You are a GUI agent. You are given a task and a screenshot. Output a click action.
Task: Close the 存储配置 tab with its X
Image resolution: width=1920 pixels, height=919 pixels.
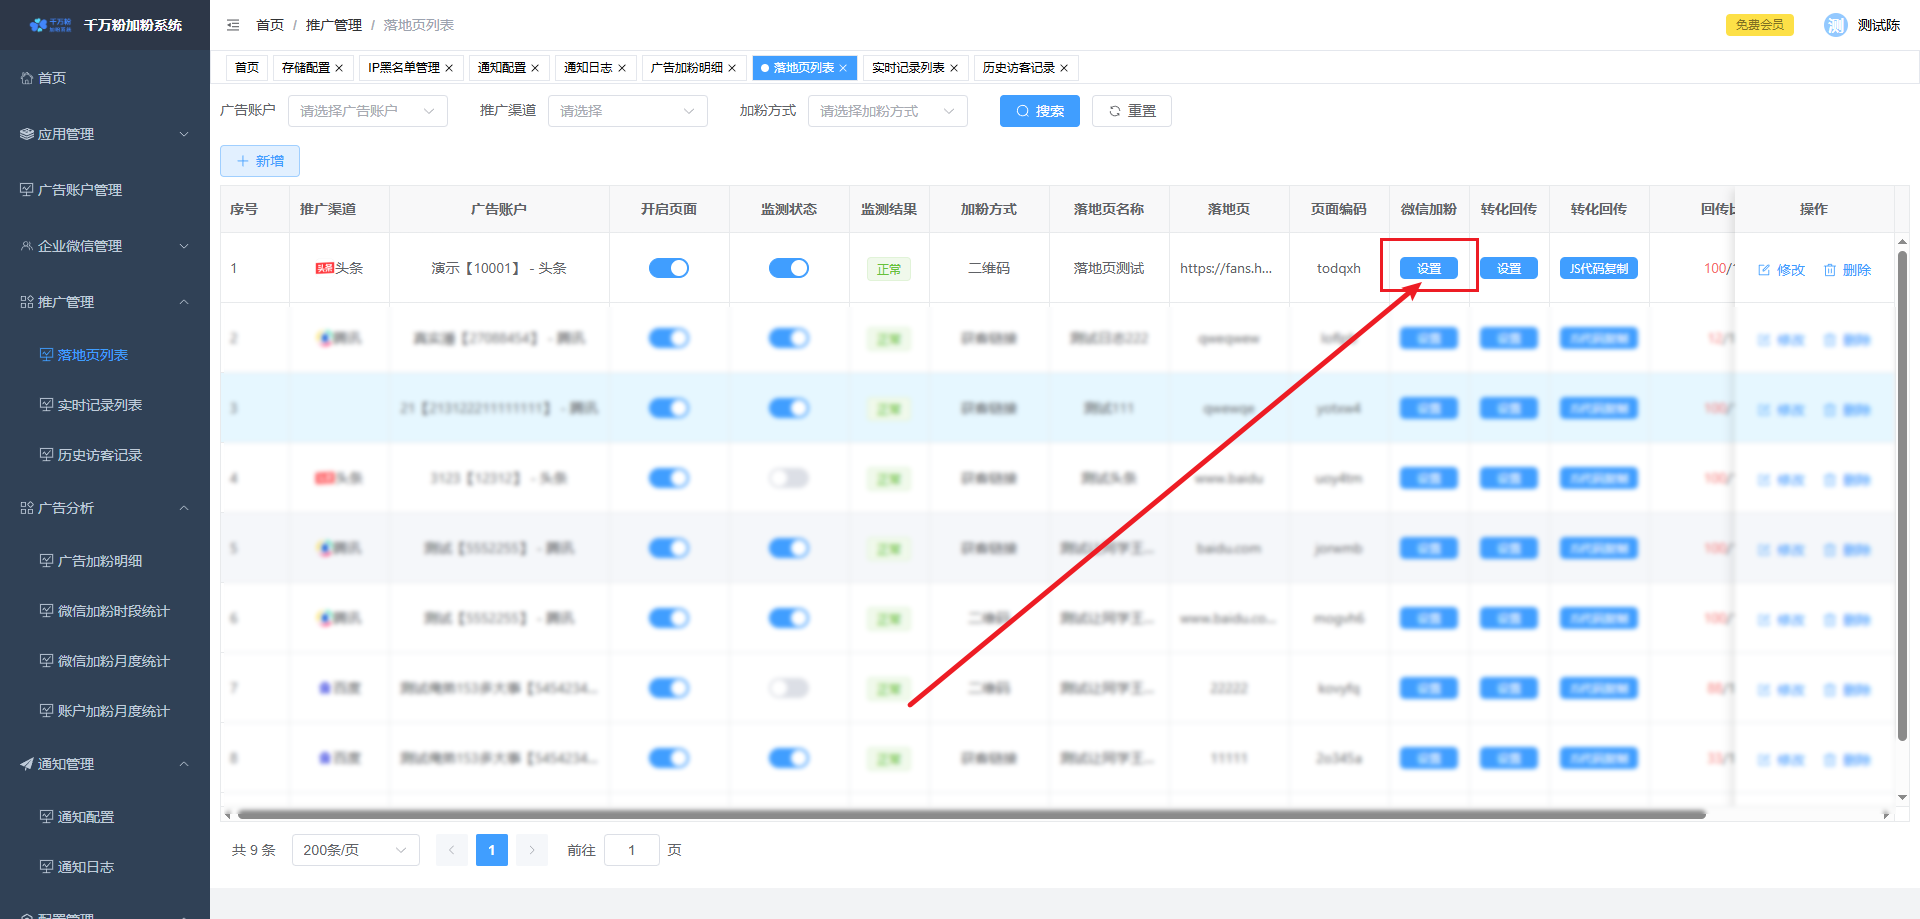339,68
